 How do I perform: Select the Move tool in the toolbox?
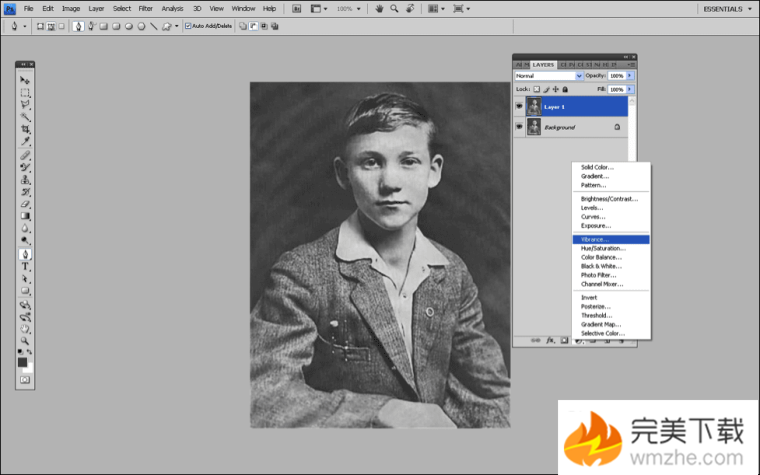click(x=25, y=80)
